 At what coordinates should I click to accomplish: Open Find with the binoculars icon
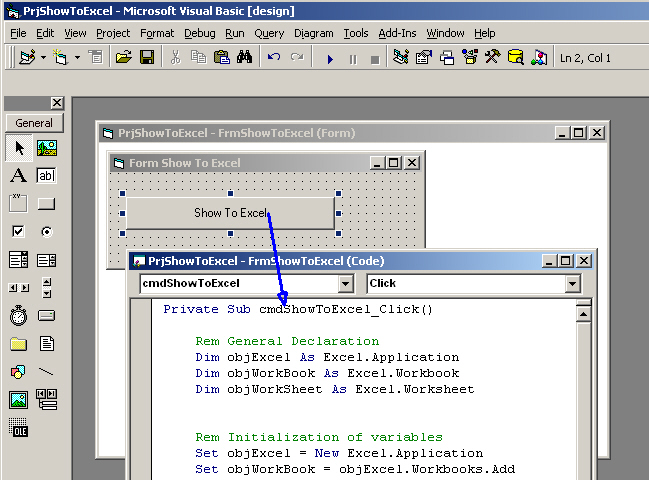point(245,57)
